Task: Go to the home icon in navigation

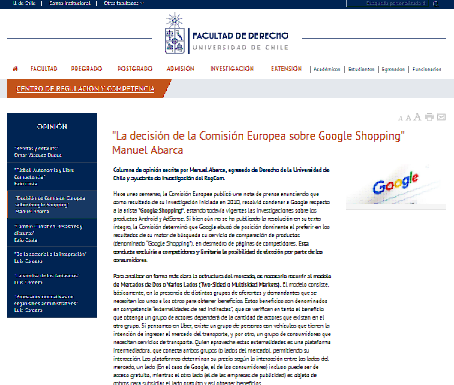Action: 15,69
